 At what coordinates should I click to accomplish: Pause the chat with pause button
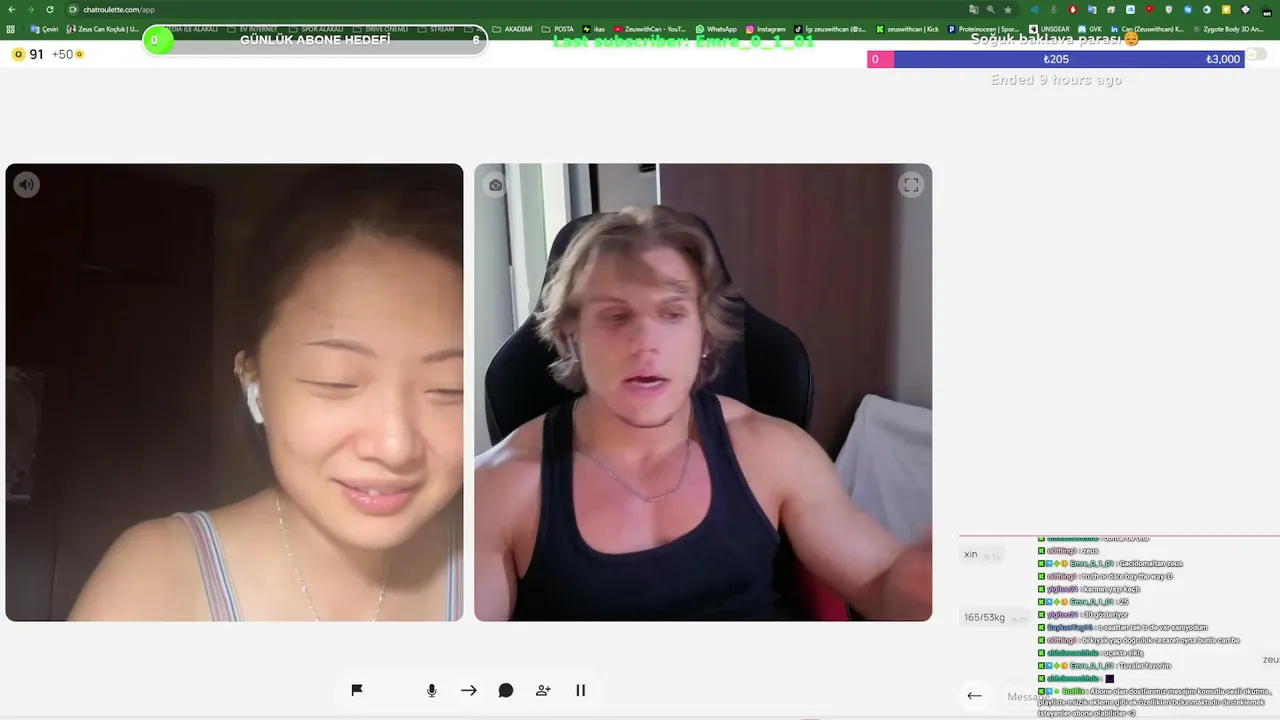[x=580, y=690]
